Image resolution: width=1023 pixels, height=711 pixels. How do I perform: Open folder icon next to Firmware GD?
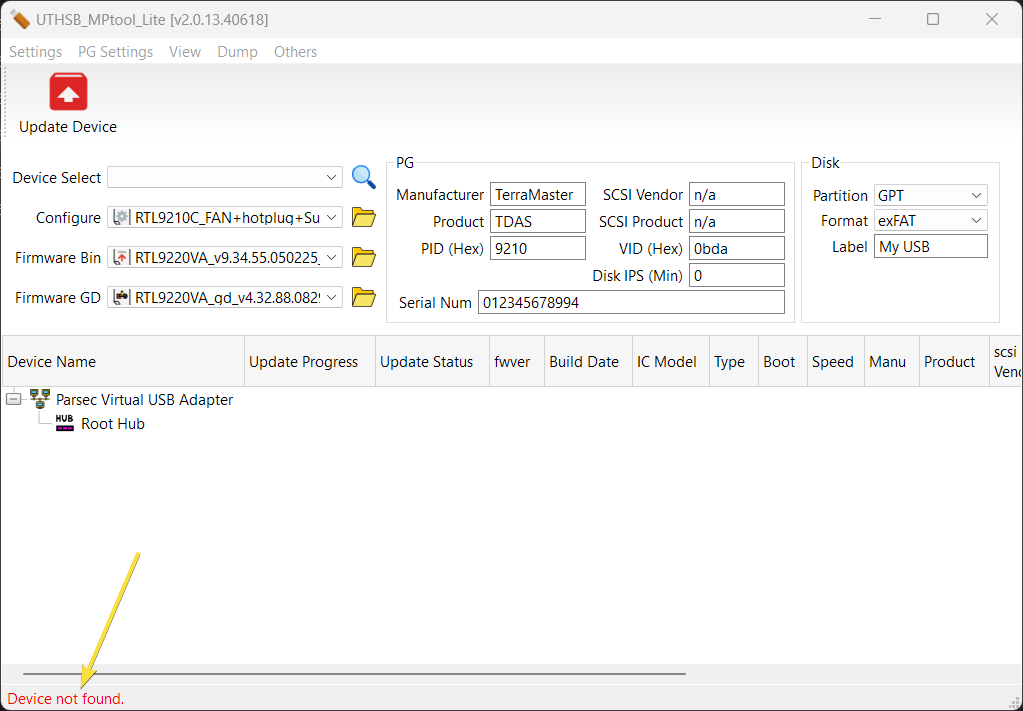363,297
